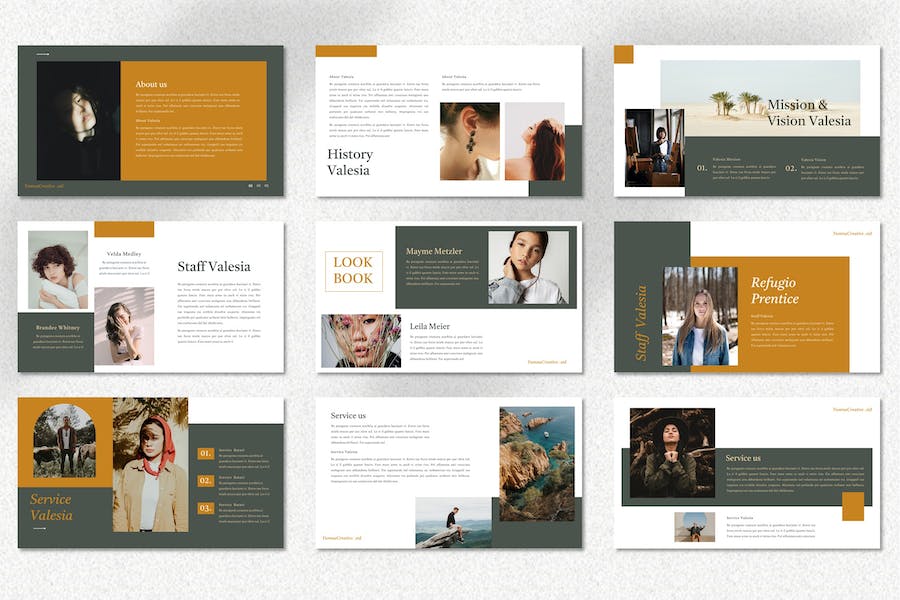900x600 pixels.
Task: Click the Leila Meier name
Action: coord(430,326)
